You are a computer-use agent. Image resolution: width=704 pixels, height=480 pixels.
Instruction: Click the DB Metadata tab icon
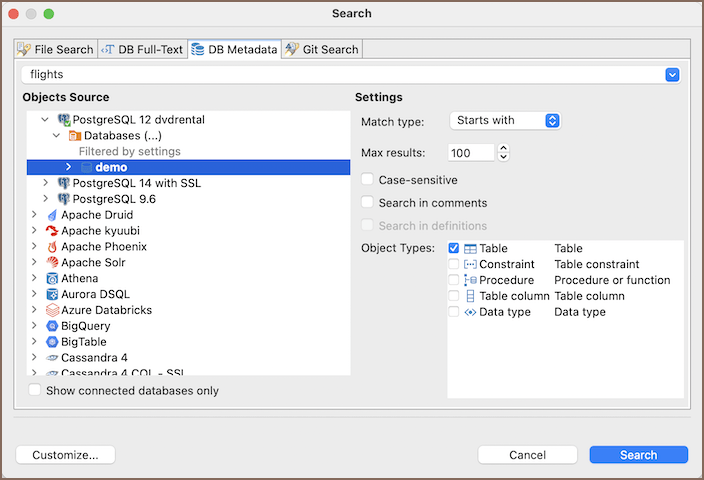point(198,49)
